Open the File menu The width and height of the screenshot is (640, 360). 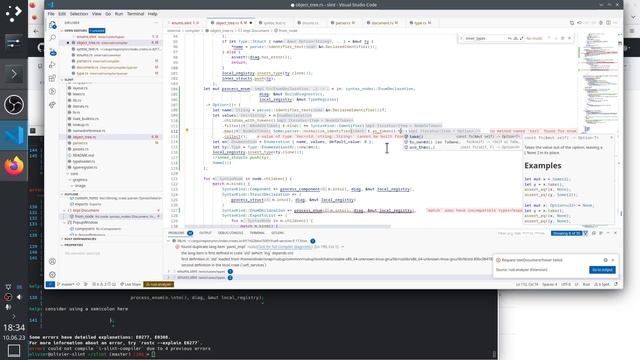(51, 14)
